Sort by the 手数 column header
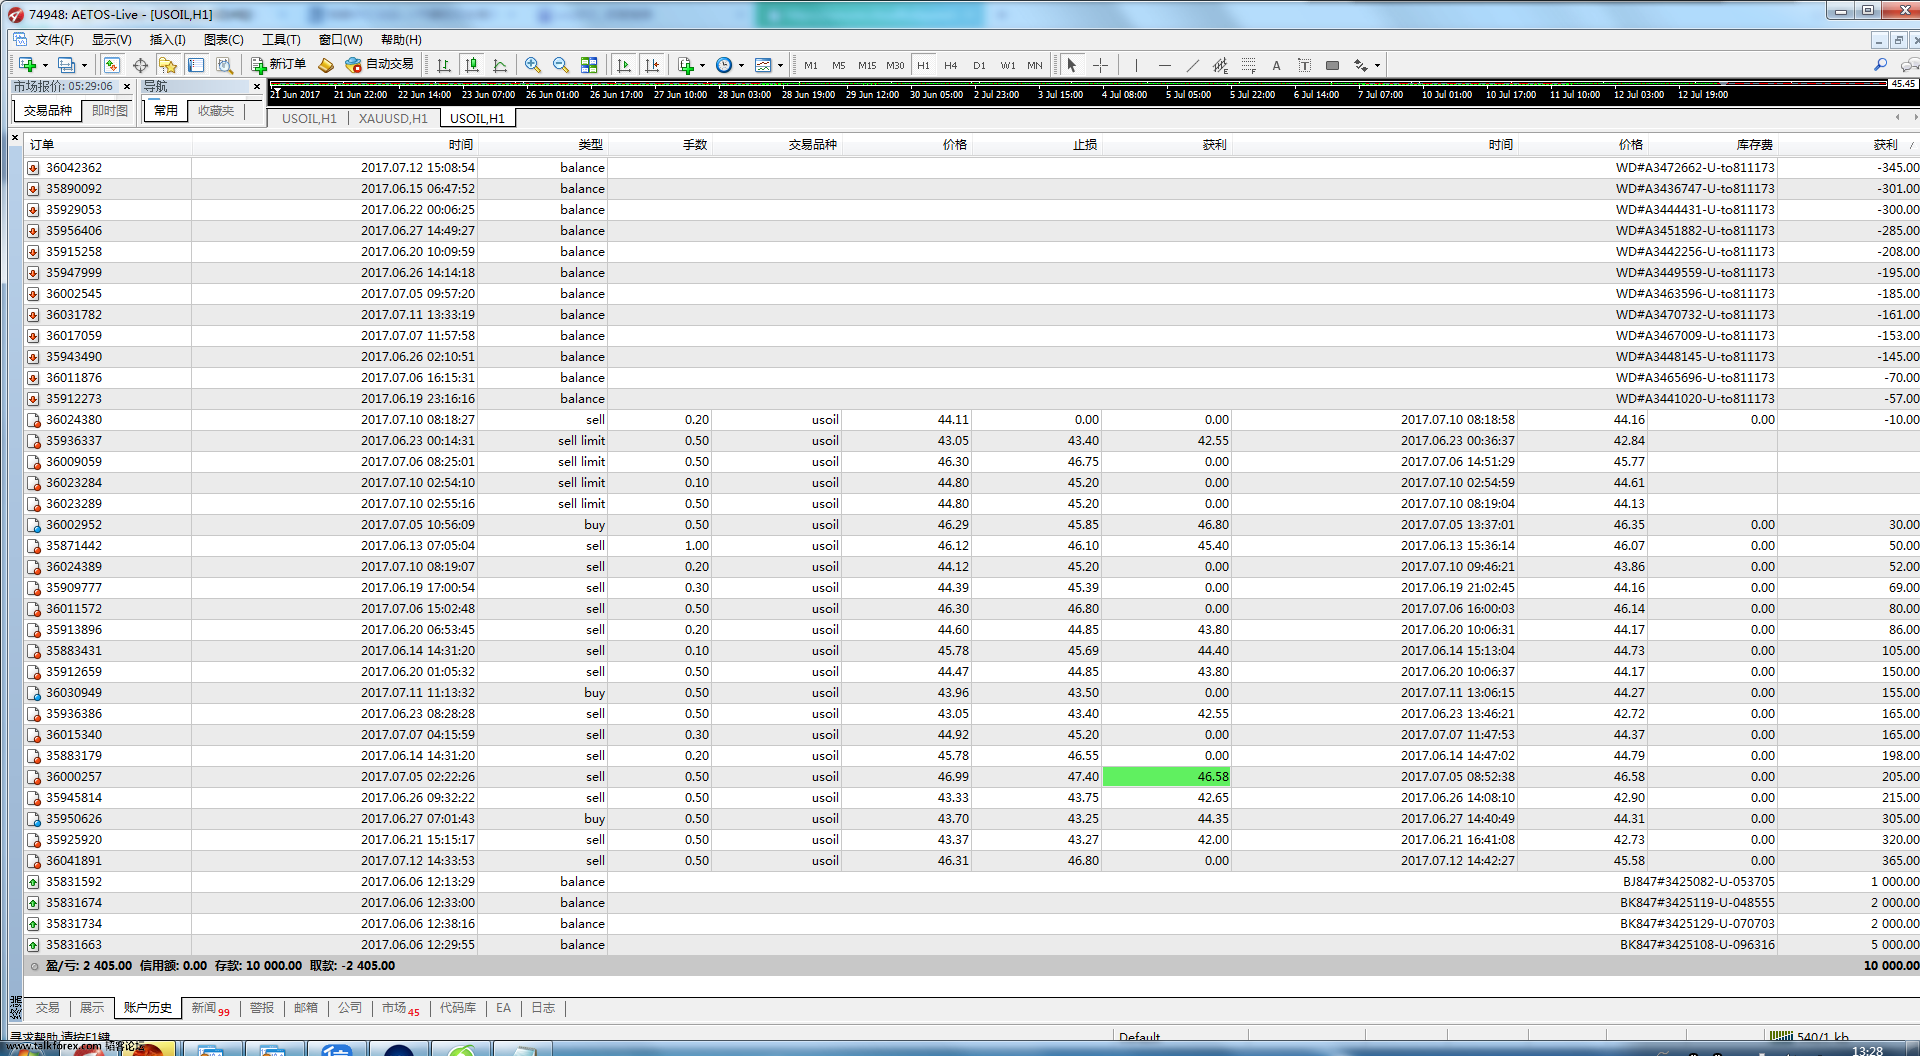1920x1056 pixels. [x=660, y=145]
